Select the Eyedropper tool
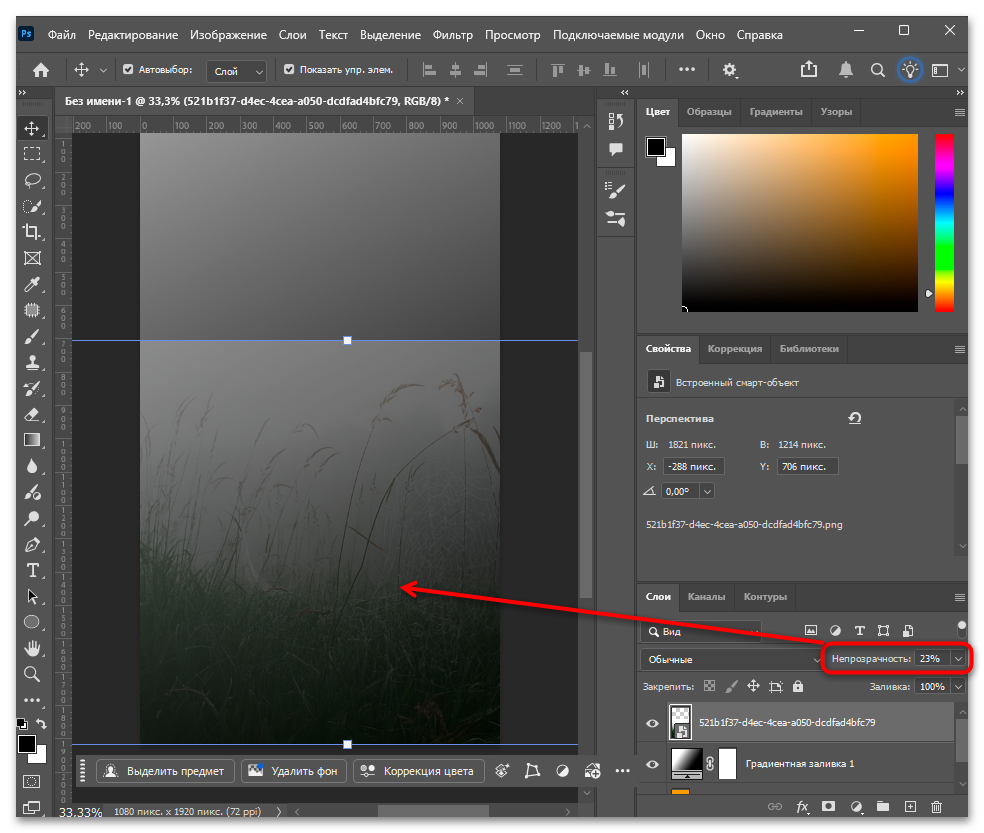 click(32, 284)
